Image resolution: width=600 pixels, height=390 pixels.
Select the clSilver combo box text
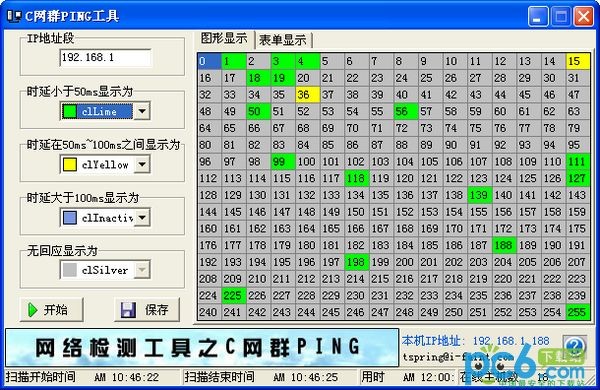(104, 271)
